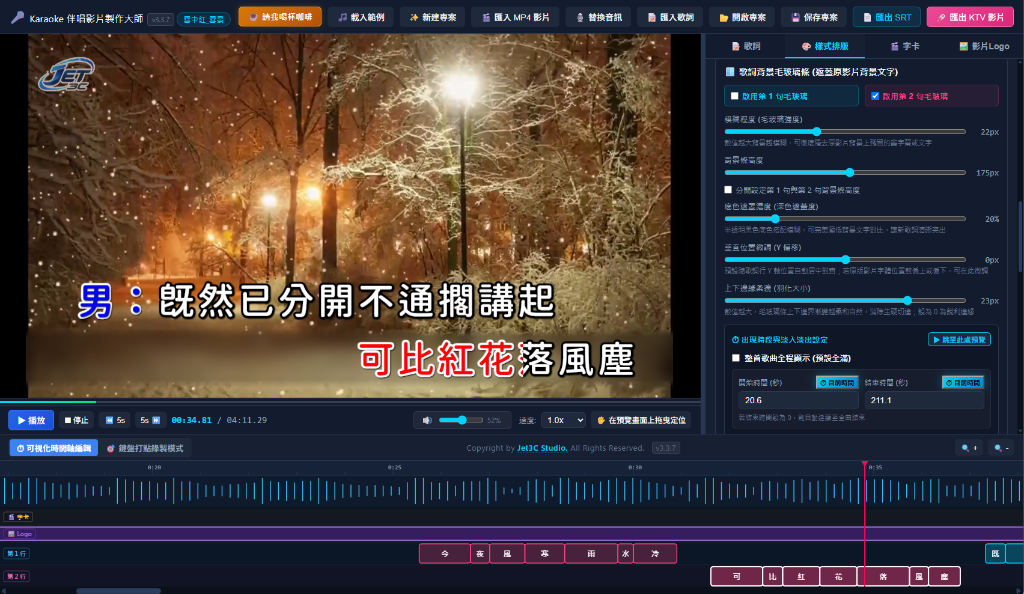Click the 匯入歌詞 import lyrics button
Image resolution: width=1024 pixels, height=594 pixels.
[670, 17]
